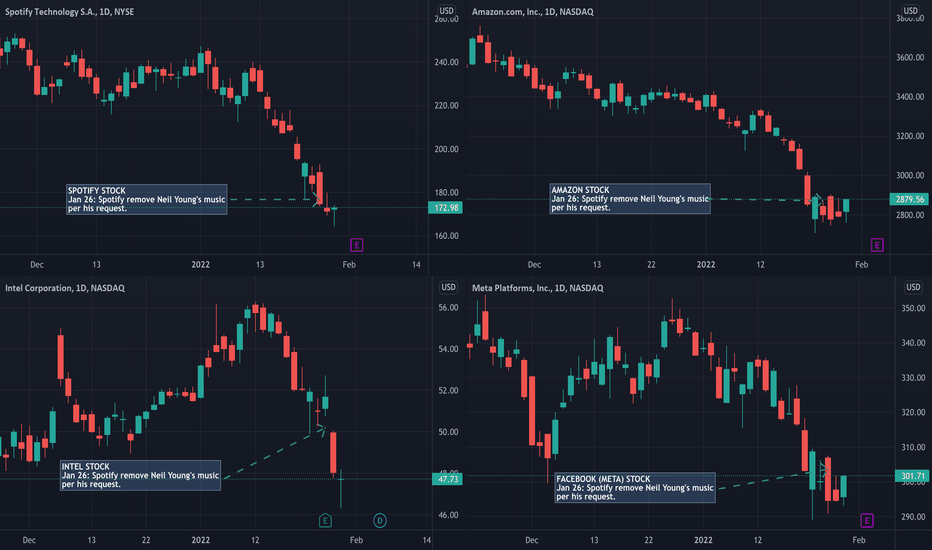Screen dimensions: 932x550
Task: Click Dec on Amazon time axis
Action: coord(534,265)
